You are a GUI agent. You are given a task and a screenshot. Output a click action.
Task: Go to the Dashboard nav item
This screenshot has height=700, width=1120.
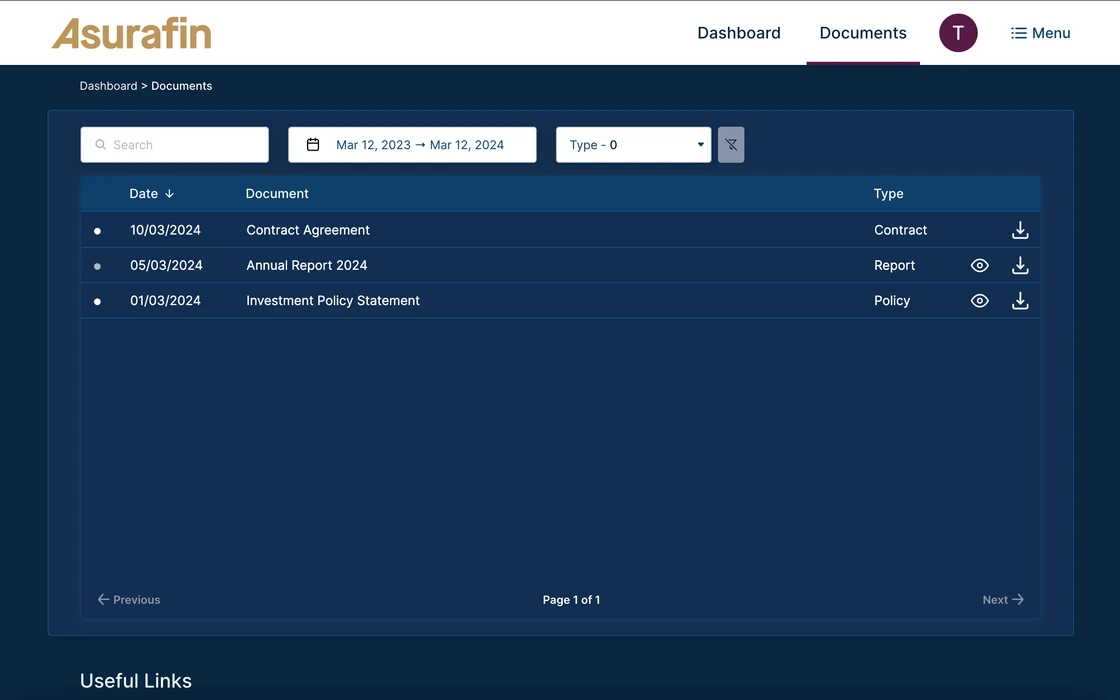pyautogui.click(x=739, y=33)
